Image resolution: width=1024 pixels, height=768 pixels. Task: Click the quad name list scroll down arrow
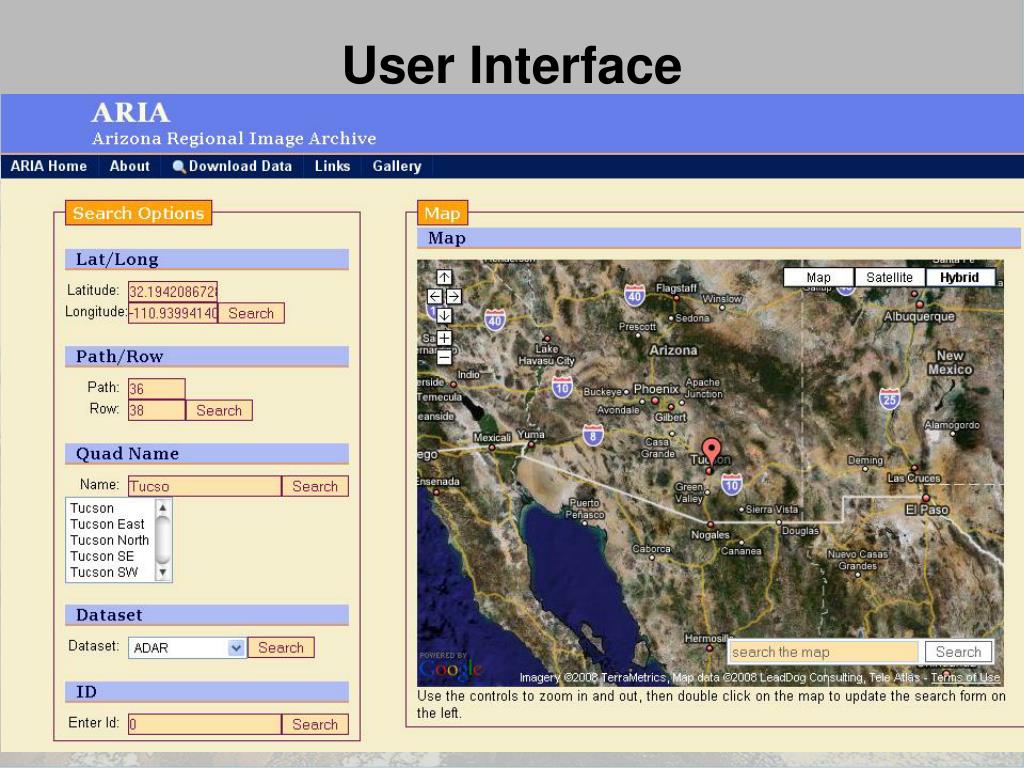point(163,573)
